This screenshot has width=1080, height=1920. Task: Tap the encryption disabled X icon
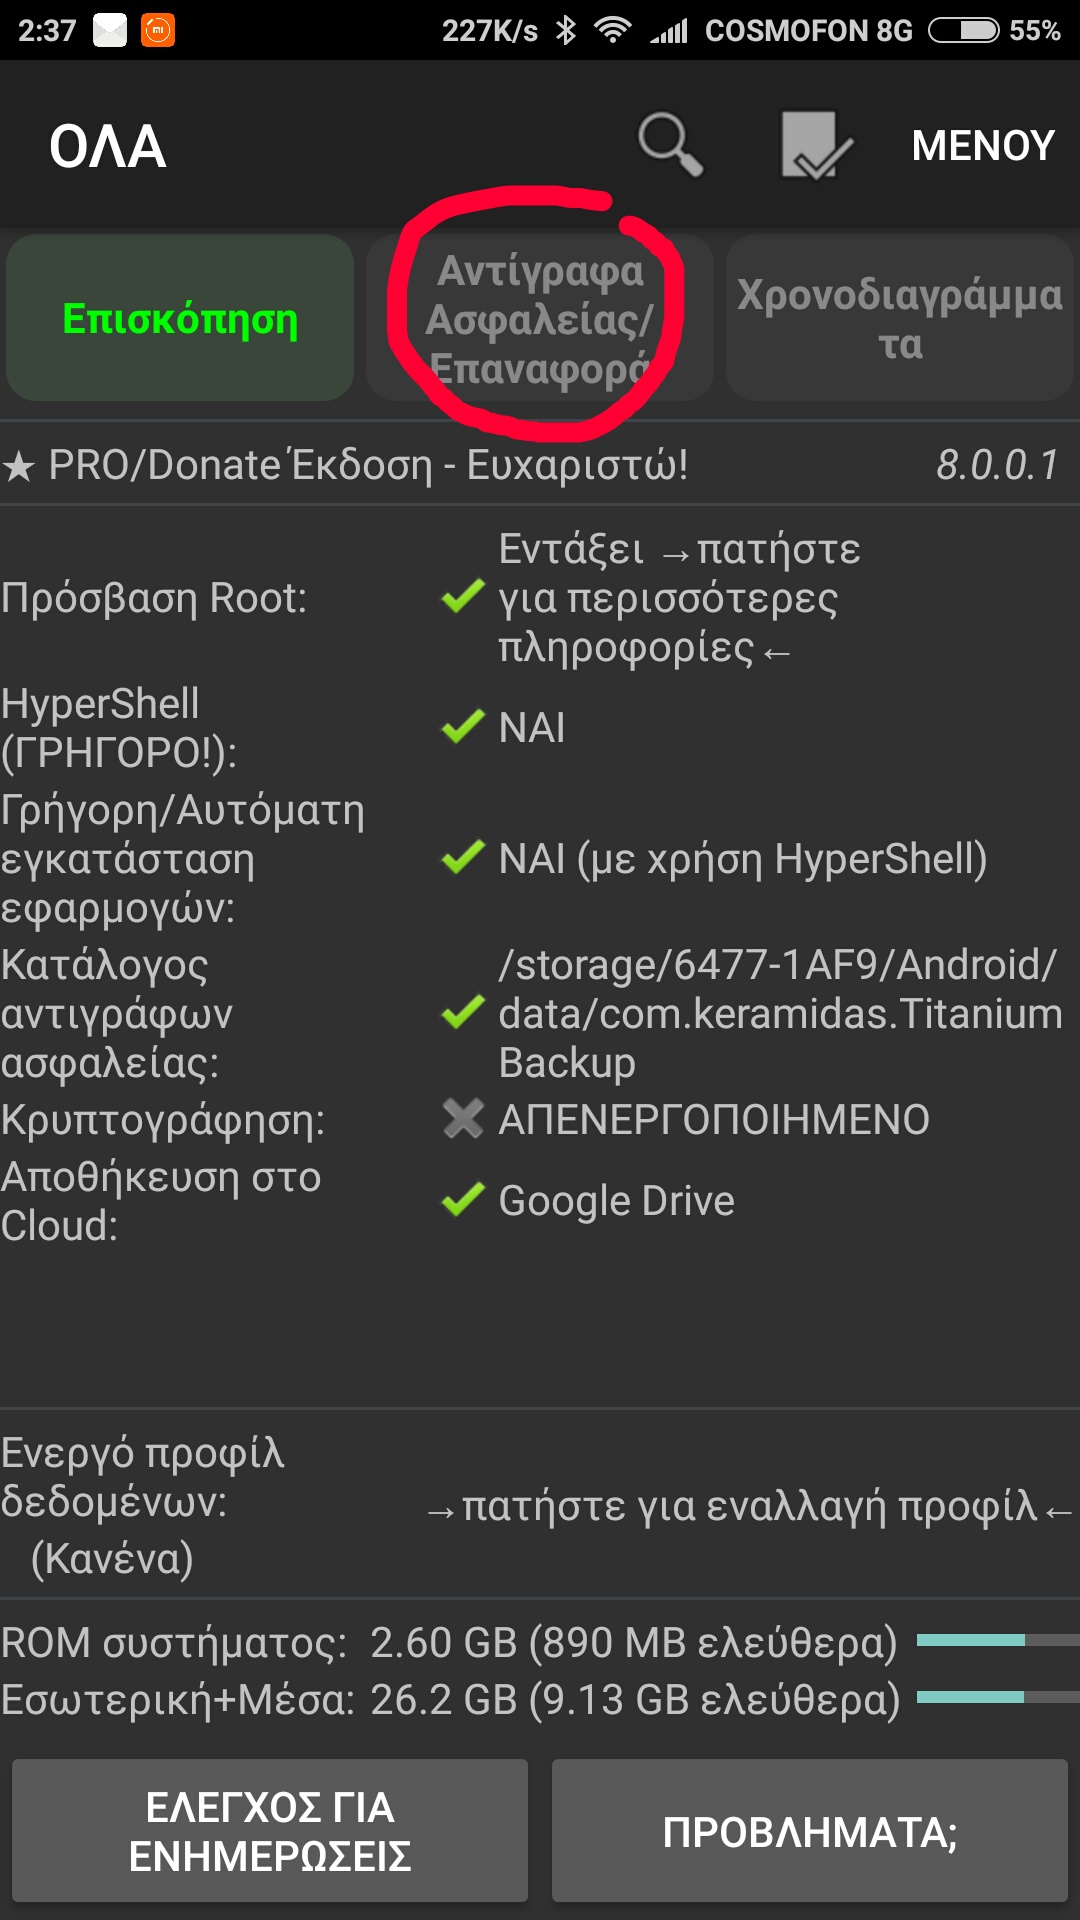point(463,1119)
